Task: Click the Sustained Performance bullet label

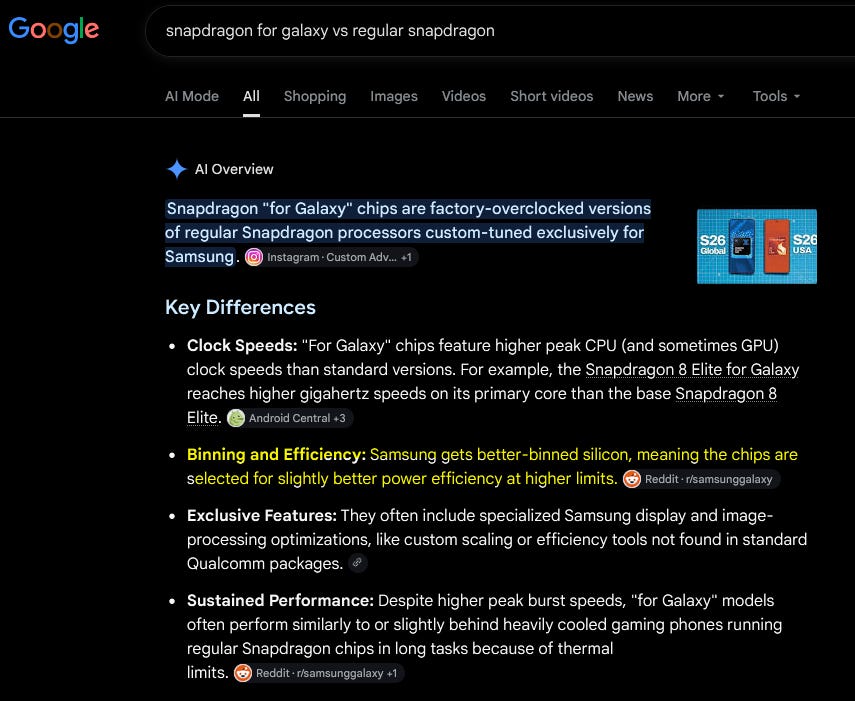Action: click(x=280, y=601)
